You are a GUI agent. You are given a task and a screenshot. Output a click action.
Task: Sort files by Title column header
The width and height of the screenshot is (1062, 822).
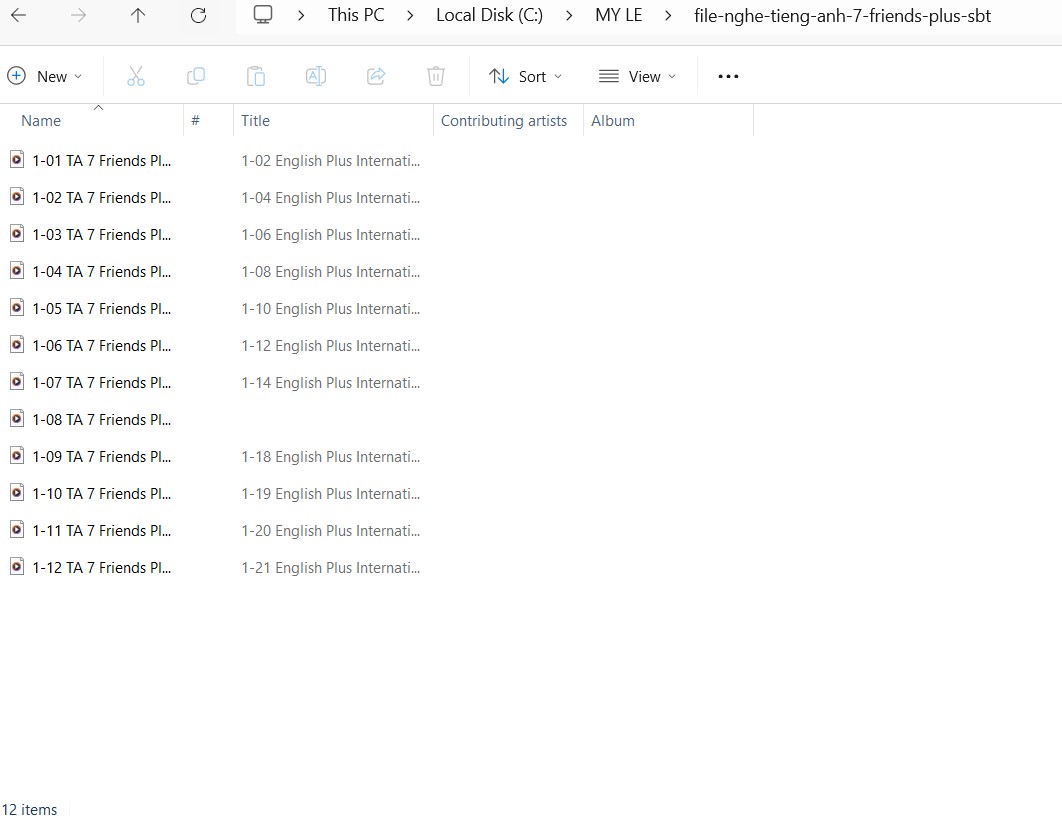tap(255, 121)
